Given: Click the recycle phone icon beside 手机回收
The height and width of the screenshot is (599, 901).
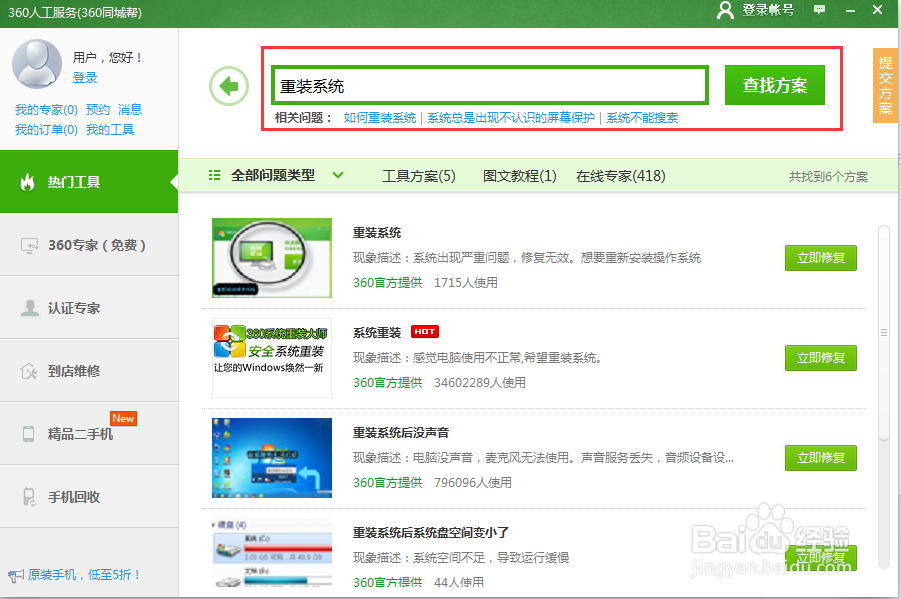Looking at the screenshot, I should (x=29, y=497).
